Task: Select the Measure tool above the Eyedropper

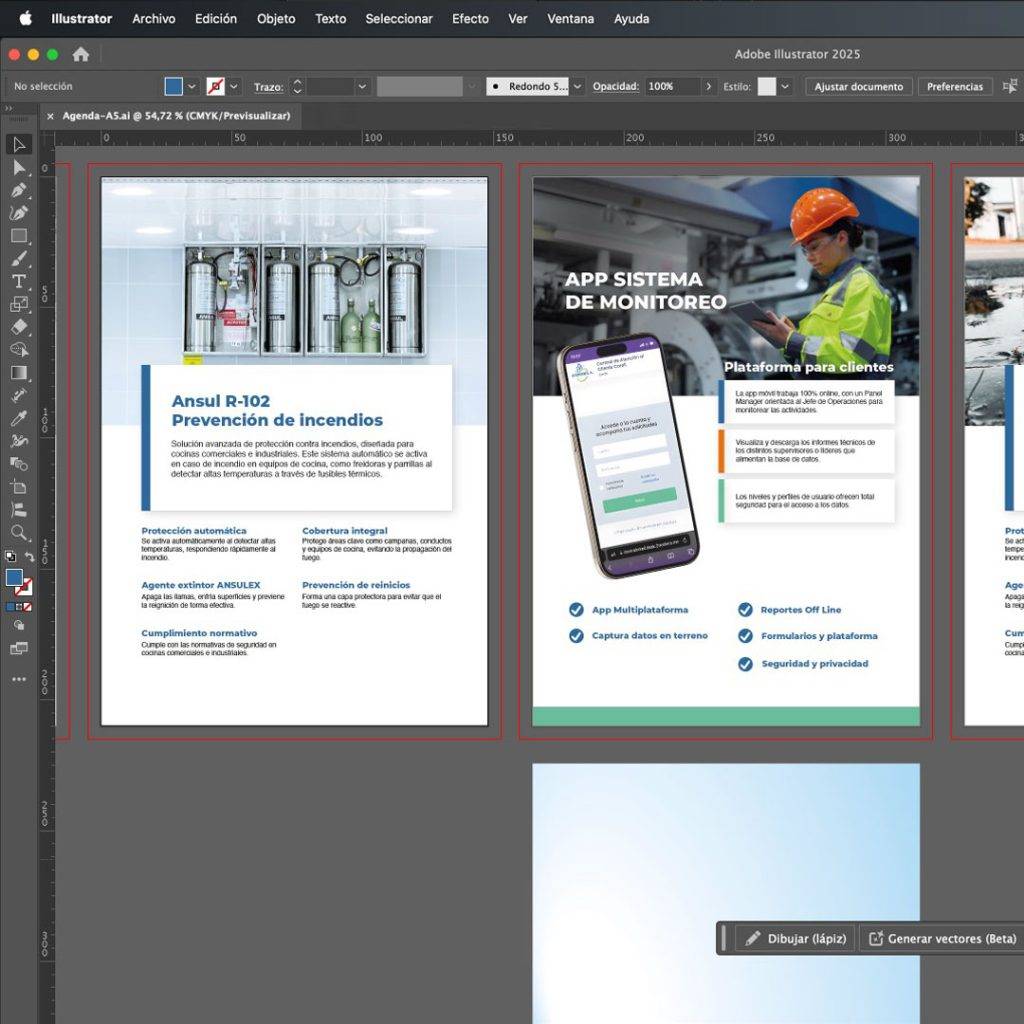Action: pos(19,395)
